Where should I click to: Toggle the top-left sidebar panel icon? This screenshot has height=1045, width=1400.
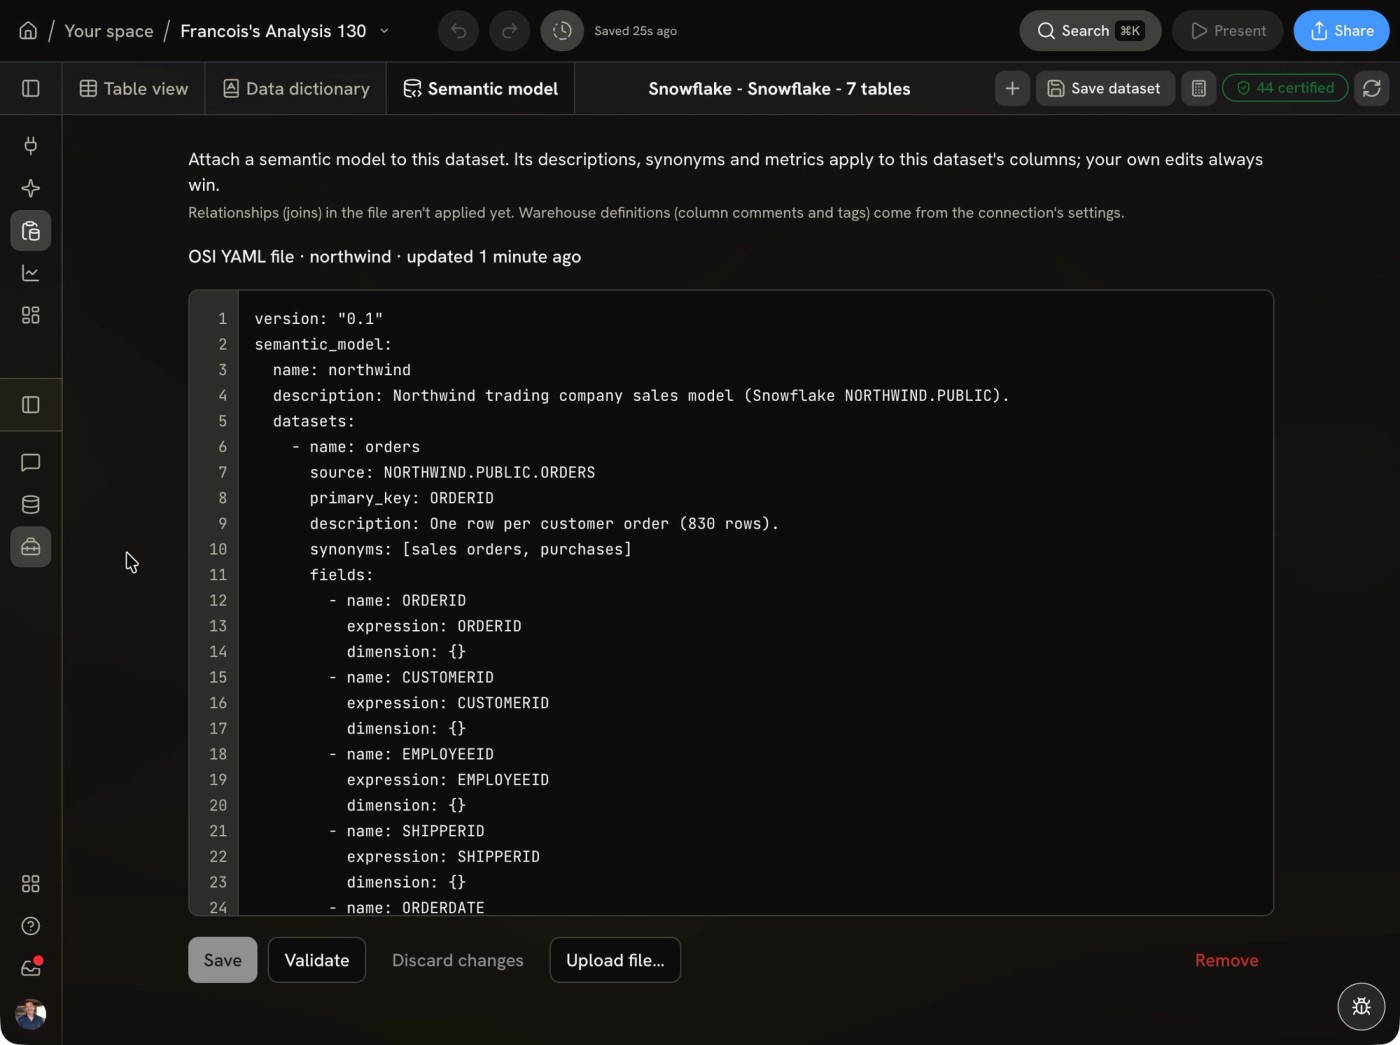pyautogui.click(x=31, y=89)
